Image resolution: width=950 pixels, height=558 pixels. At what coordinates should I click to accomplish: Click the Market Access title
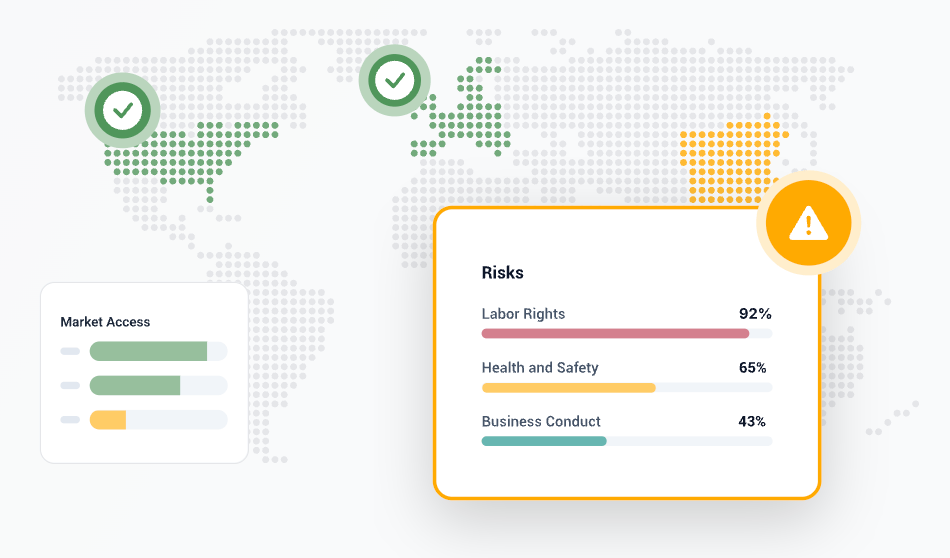105,322
